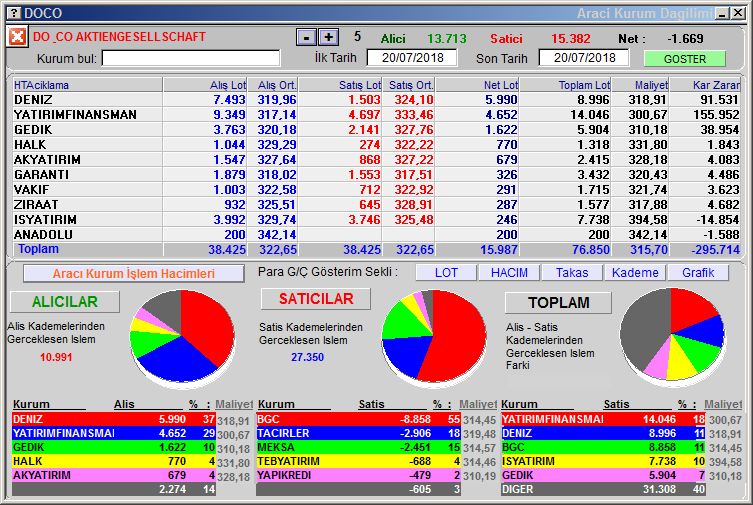The width and height of the screenshot is (753, 505).
Task: Sort by Kar Zarar column header
Action: coord(705,85)
